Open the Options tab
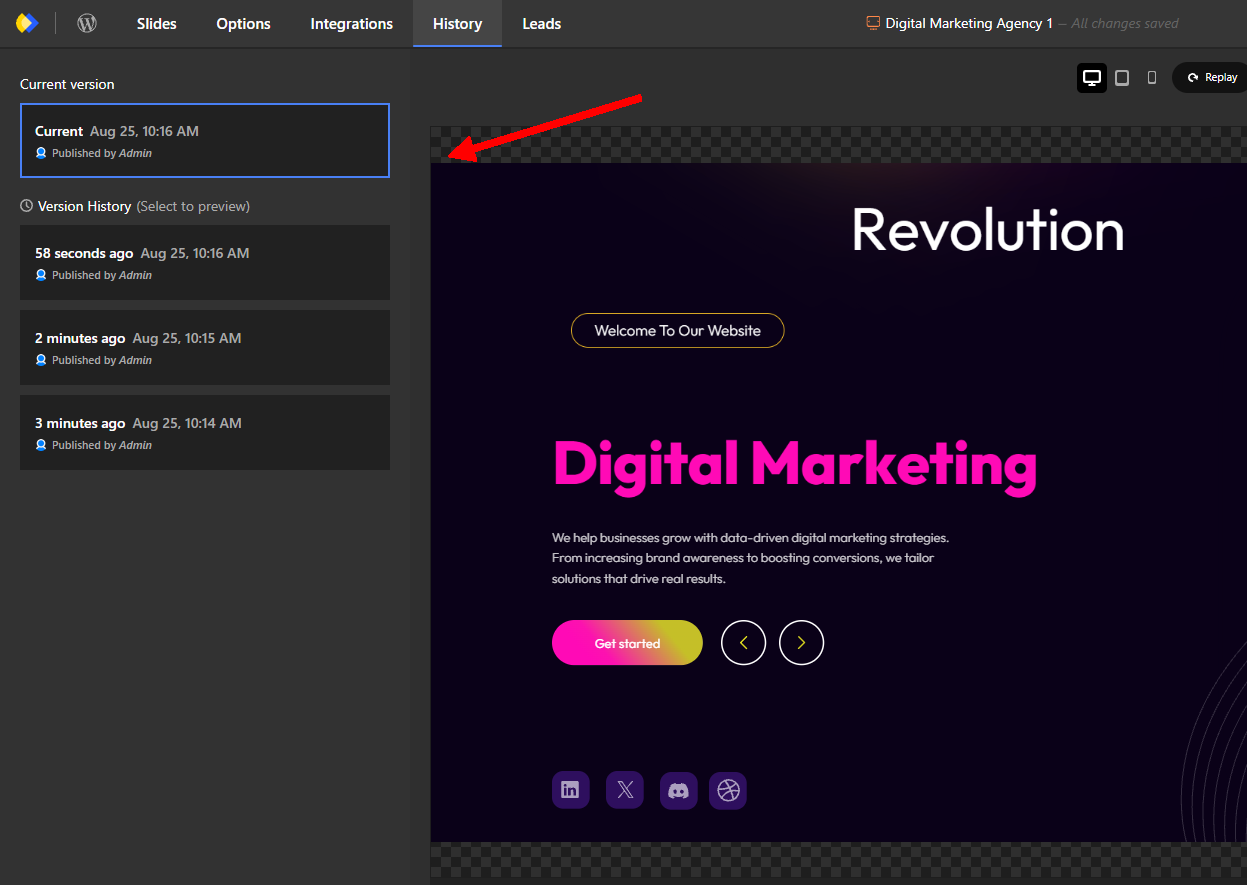 [243, 23]
